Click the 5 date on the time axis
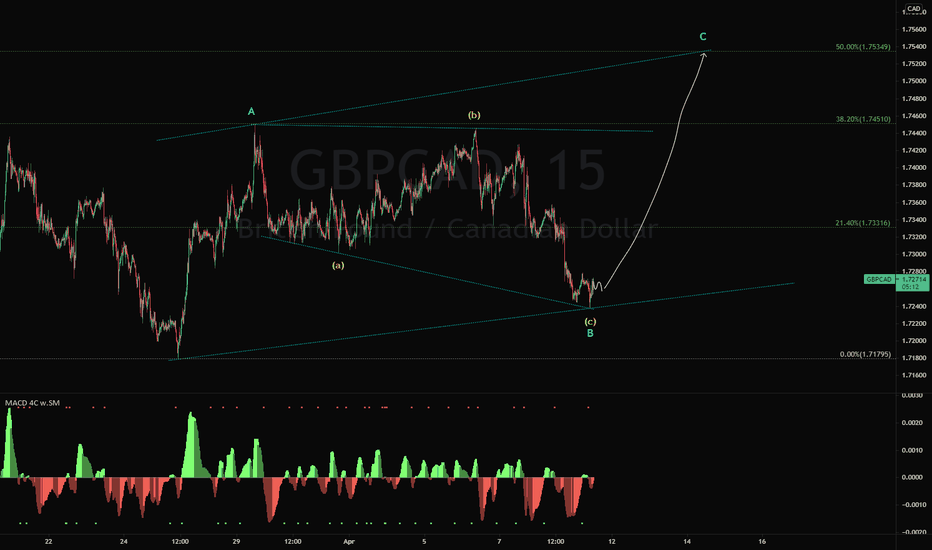Screen dimensions: 932x550 point(424,542)
